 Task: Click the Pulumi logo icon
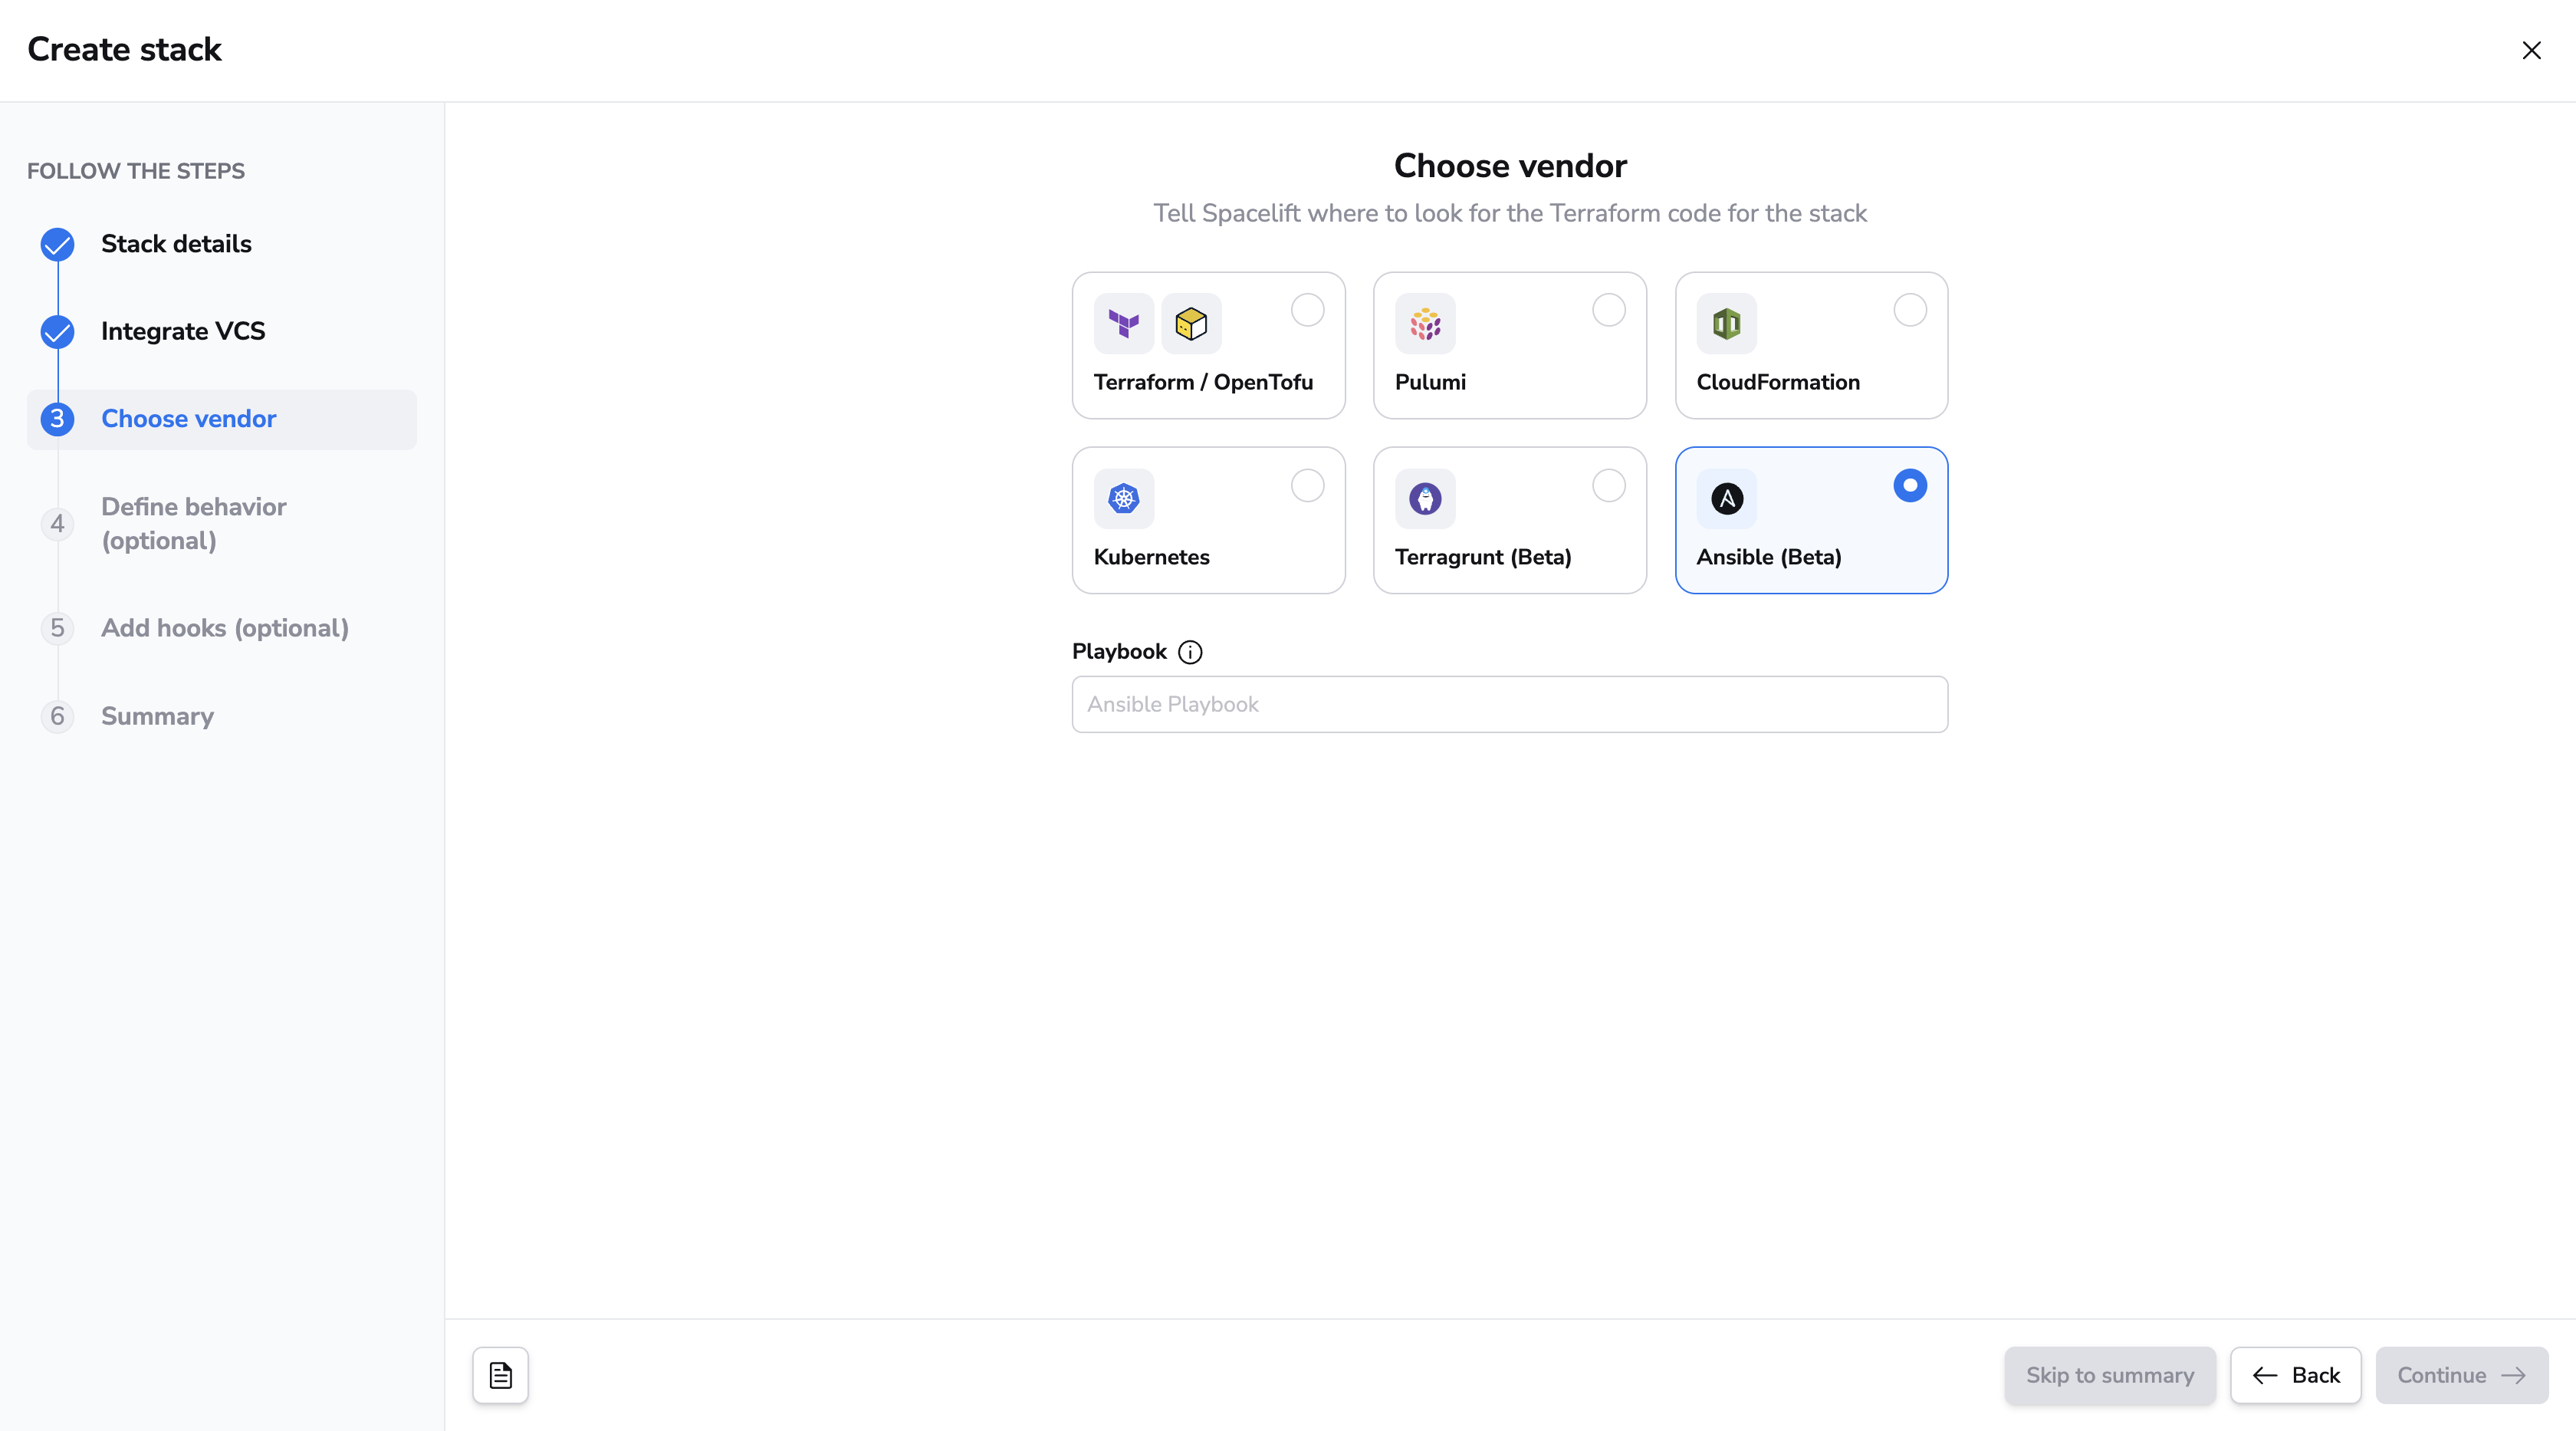pos(1425,324)
